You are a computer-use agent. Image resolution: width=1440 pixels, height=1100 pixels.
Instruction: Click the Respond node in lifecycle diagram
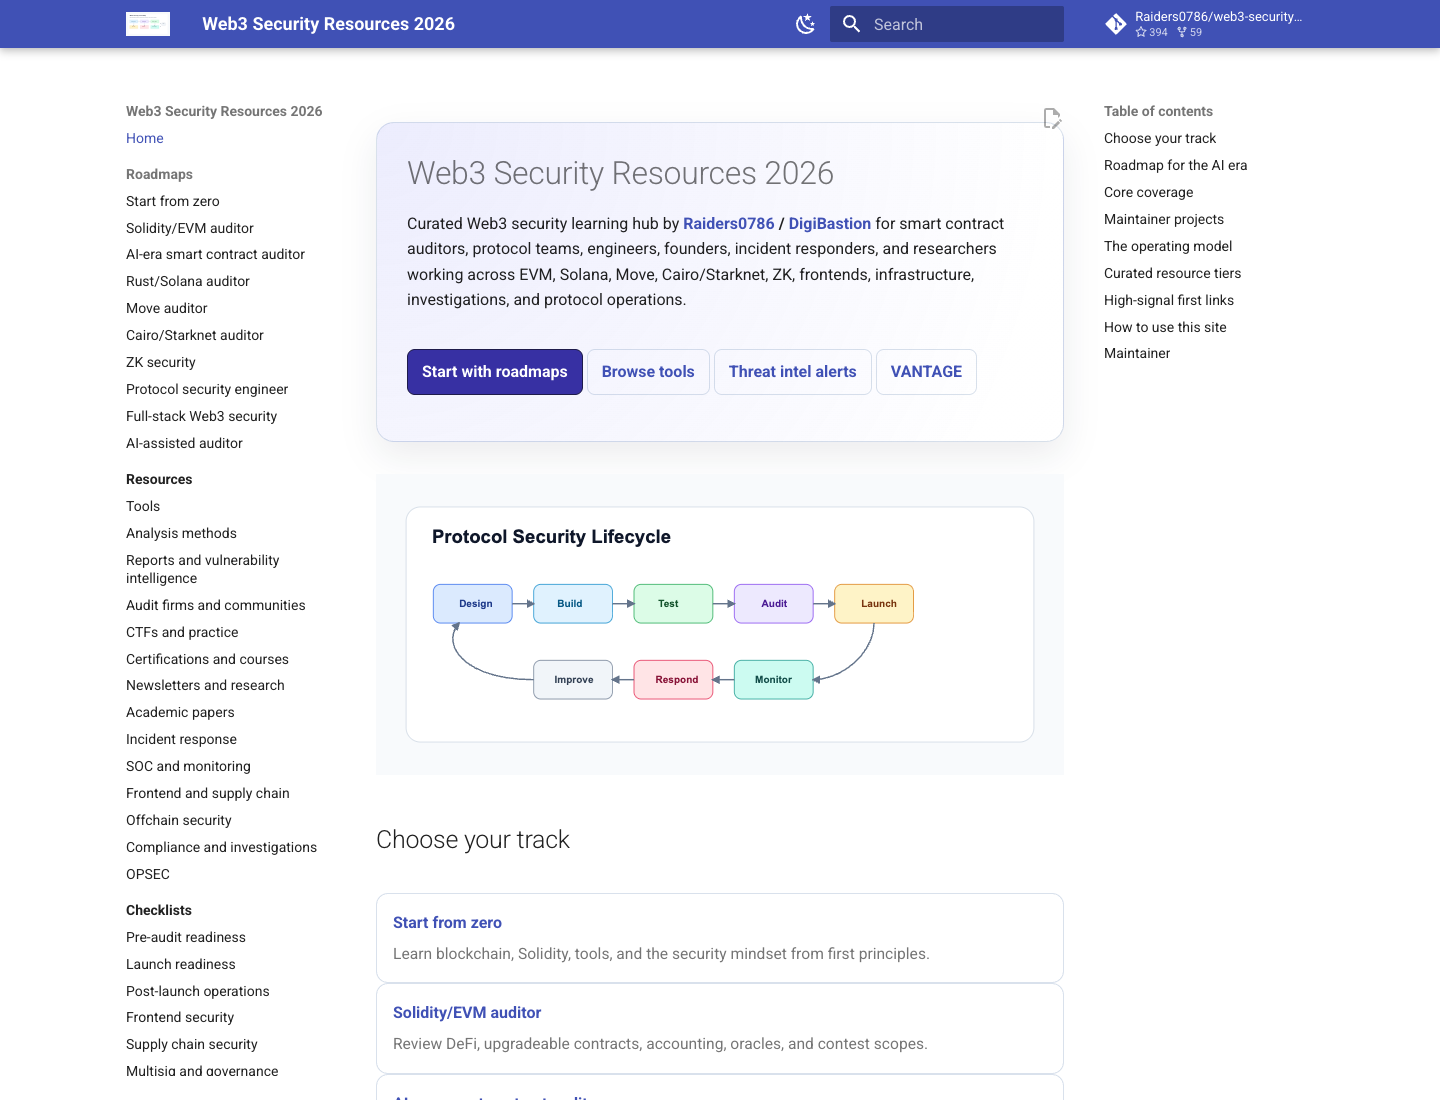tap(674, 680)
